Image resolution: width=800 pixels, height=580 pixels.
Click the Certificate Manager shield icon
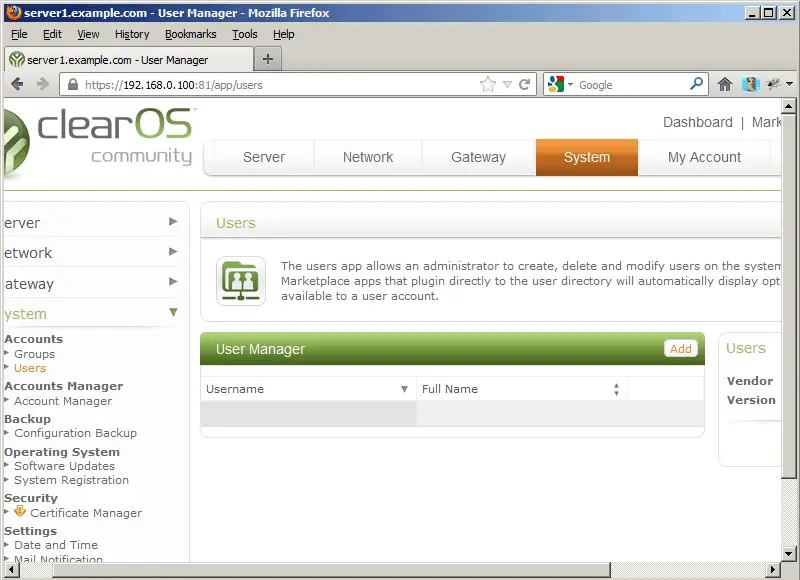(20, 512)
